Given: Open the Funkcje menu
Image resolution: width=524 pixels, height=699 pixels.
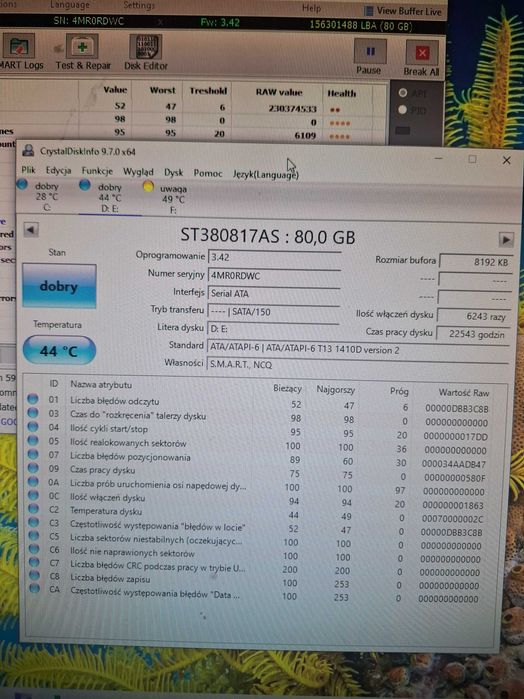Looking at the screenshot, I should (x=97, y=171).
